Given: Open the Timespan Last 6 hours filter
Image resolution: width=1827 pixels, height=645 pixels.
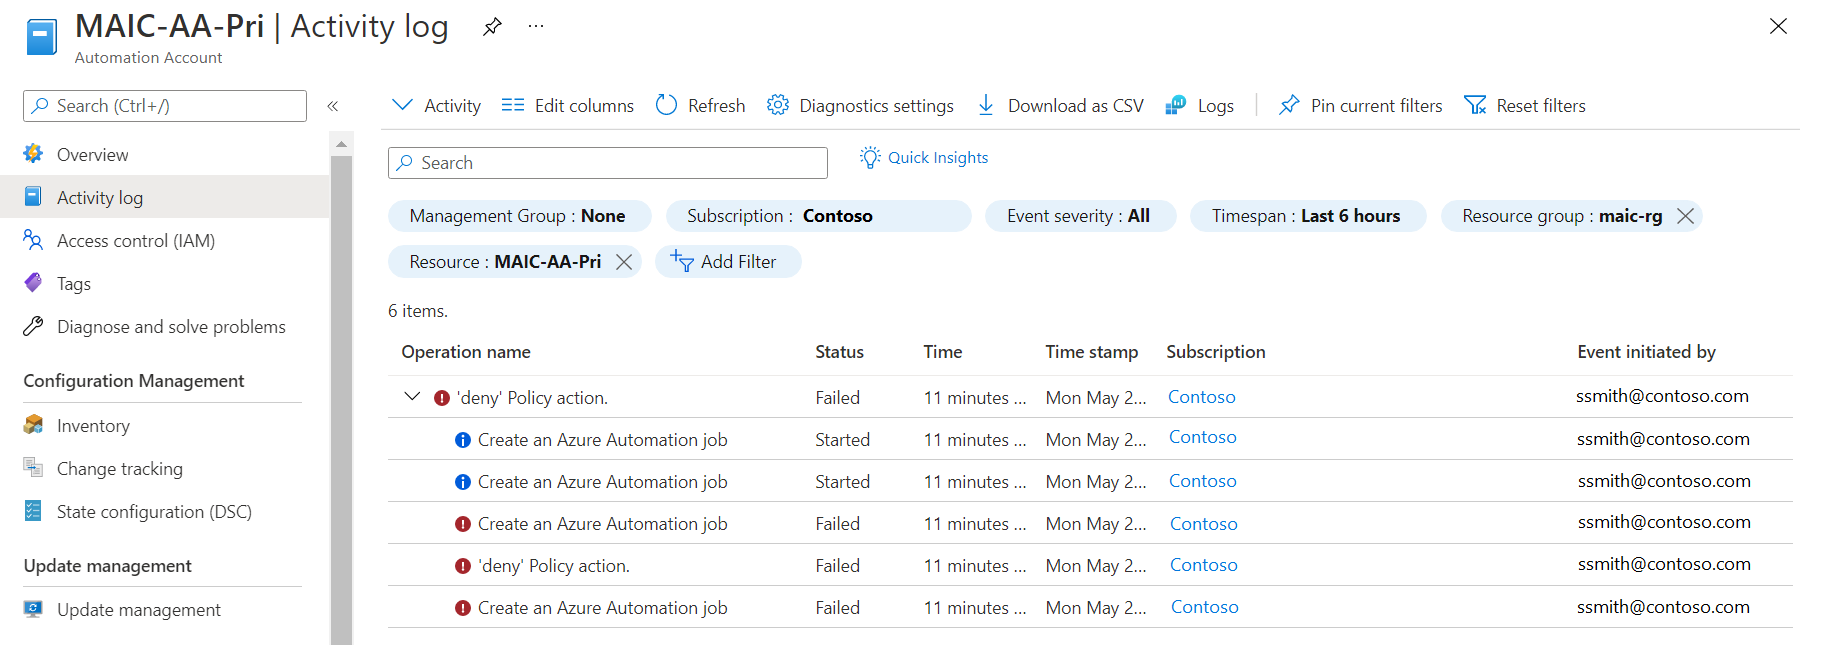Looking at the screenshot, I should coord(1306,216).
